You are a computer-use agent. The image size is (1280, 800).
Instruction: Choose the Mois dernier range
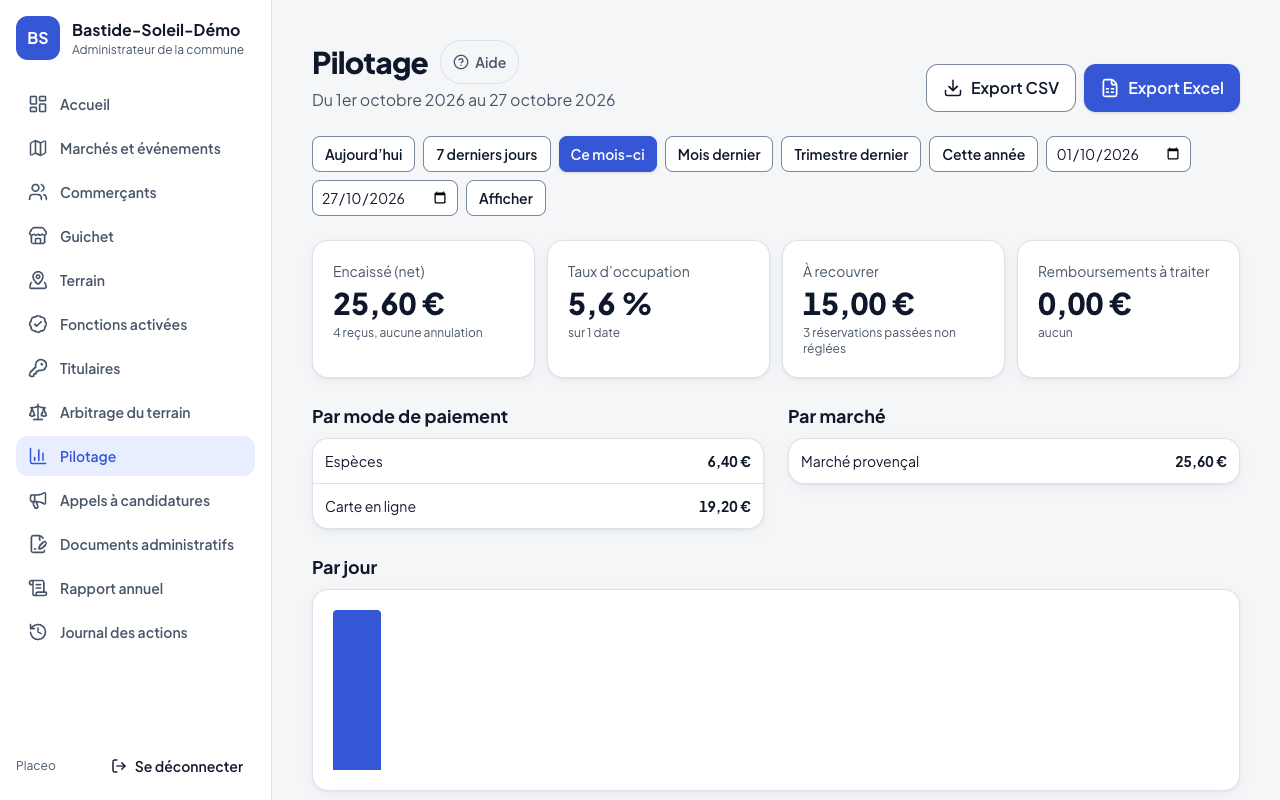[x=719, y=154]
